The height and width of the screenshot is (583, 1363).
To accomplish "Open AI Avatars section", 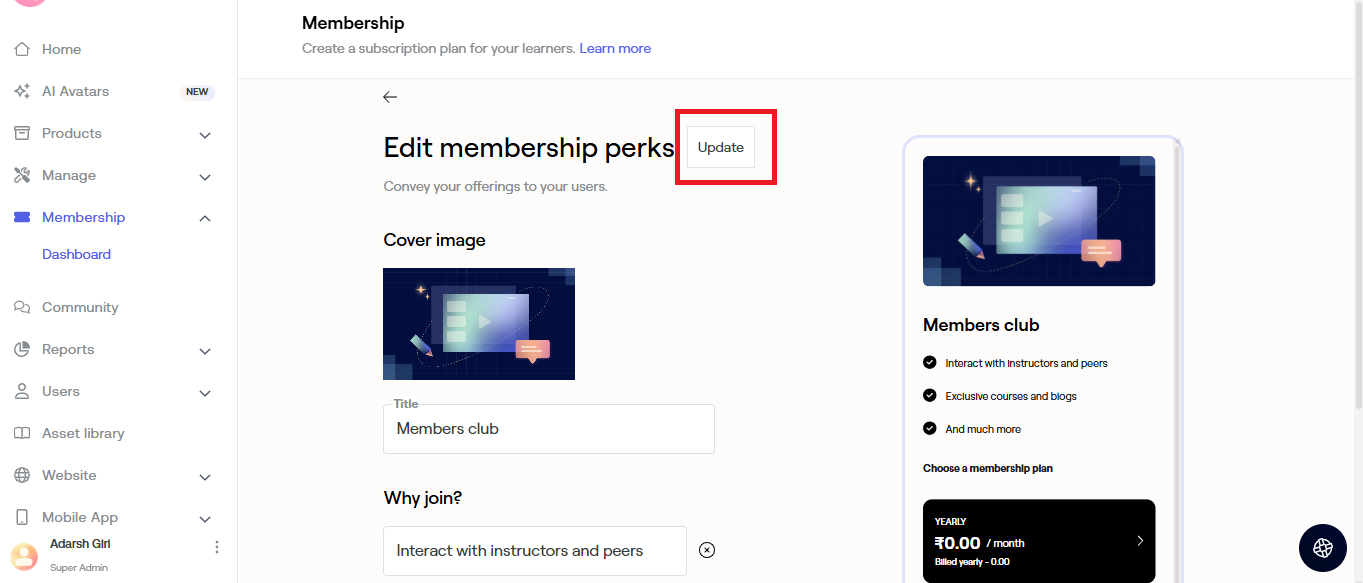I will [75, 91].
